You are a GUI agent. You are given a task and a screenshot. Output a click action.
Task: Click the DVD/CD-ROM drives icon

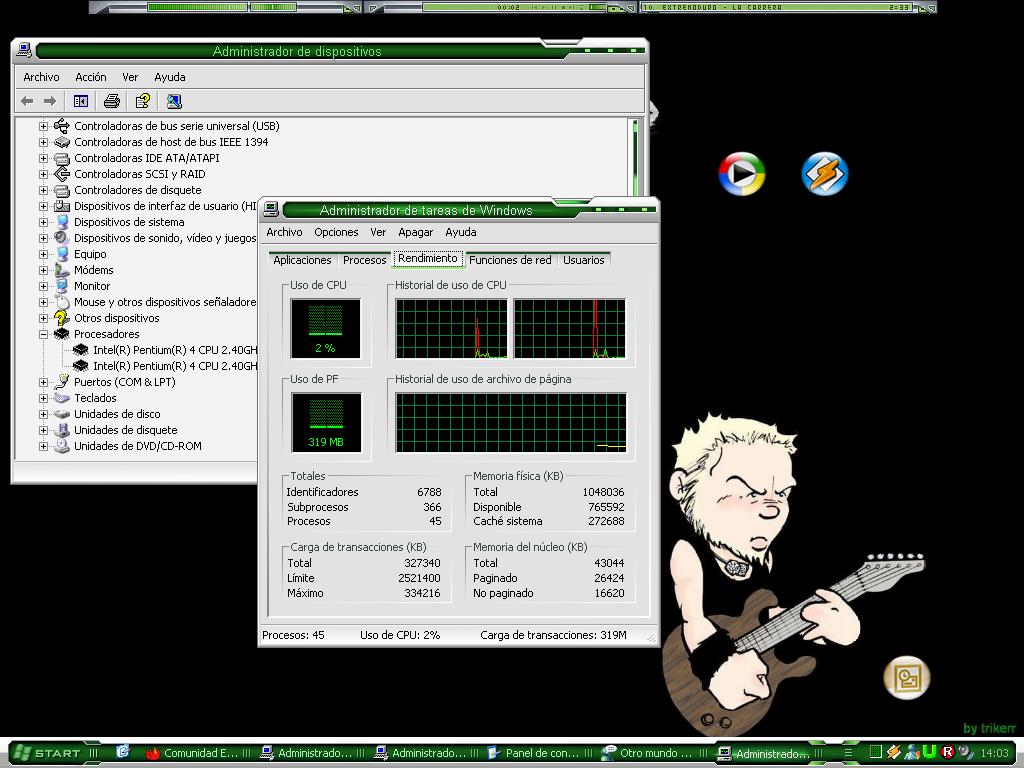coord(62,446)
